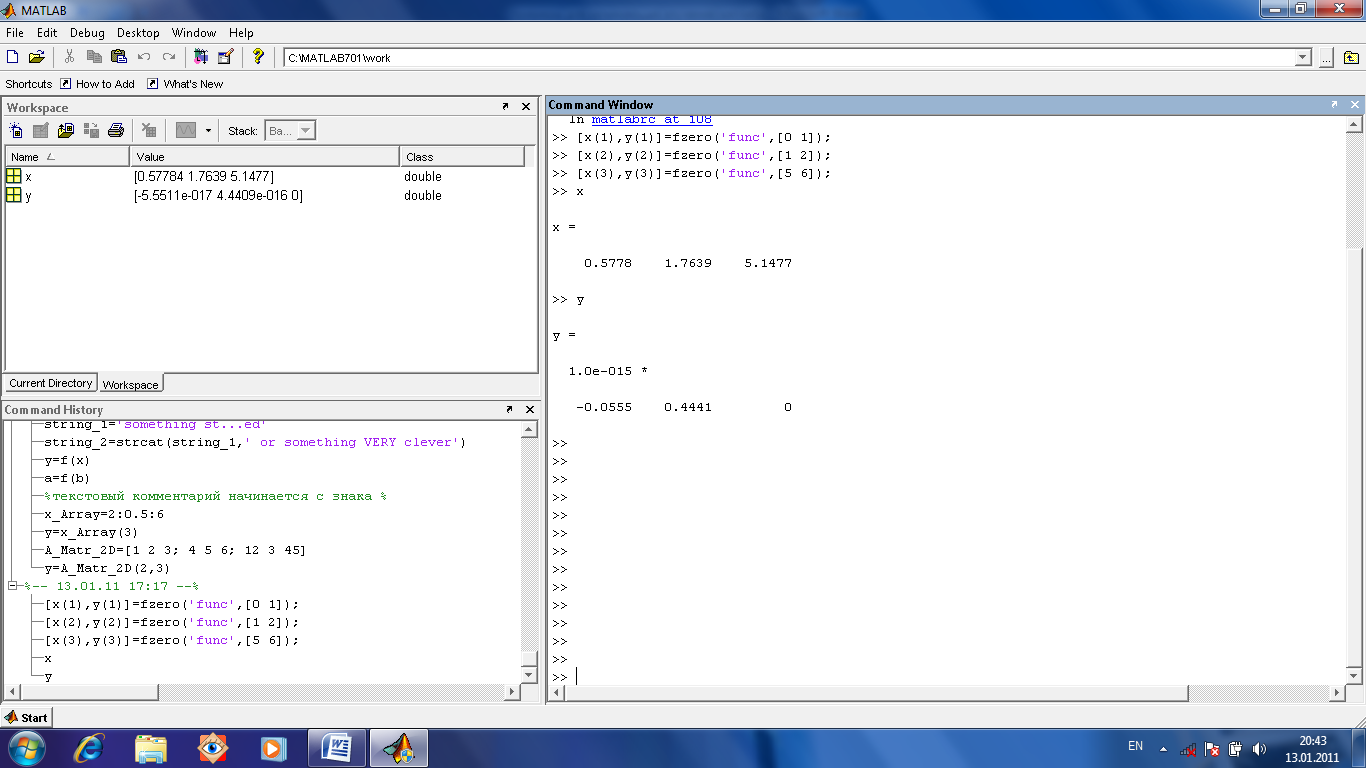This screenshot has height=768, width=1366.
Task: Open MATLAB Help with the question mark
Action: [258, 57]
